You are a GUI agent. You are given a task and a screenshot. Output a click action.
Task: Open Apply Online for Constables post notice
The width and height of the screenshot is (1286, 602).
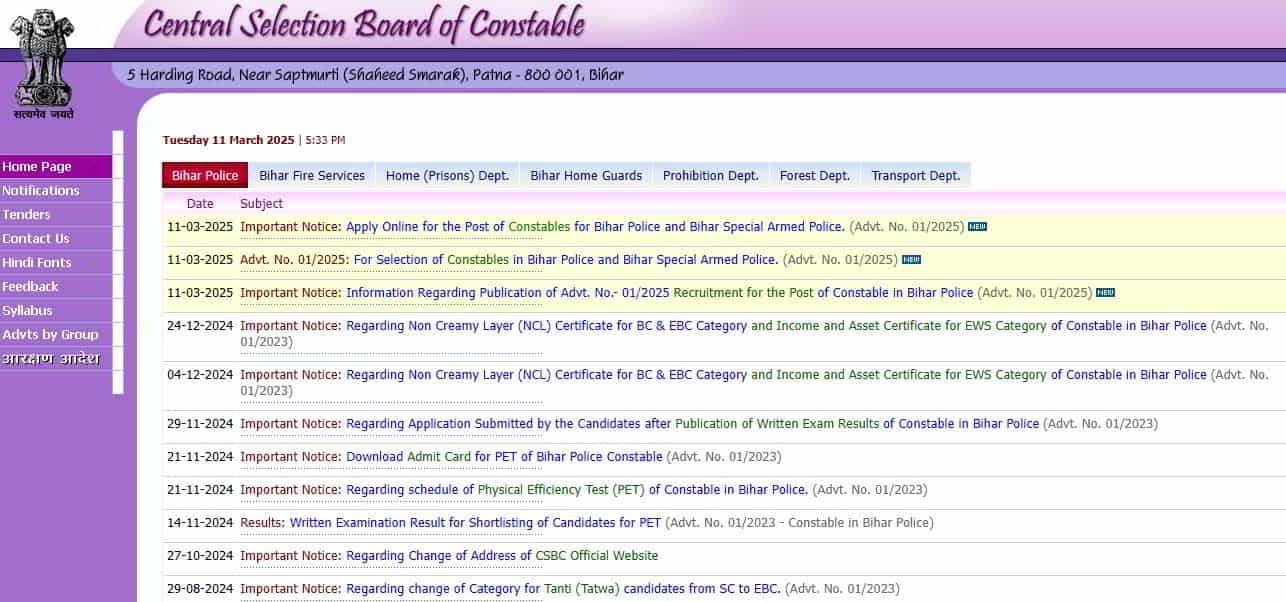[595, 227]
